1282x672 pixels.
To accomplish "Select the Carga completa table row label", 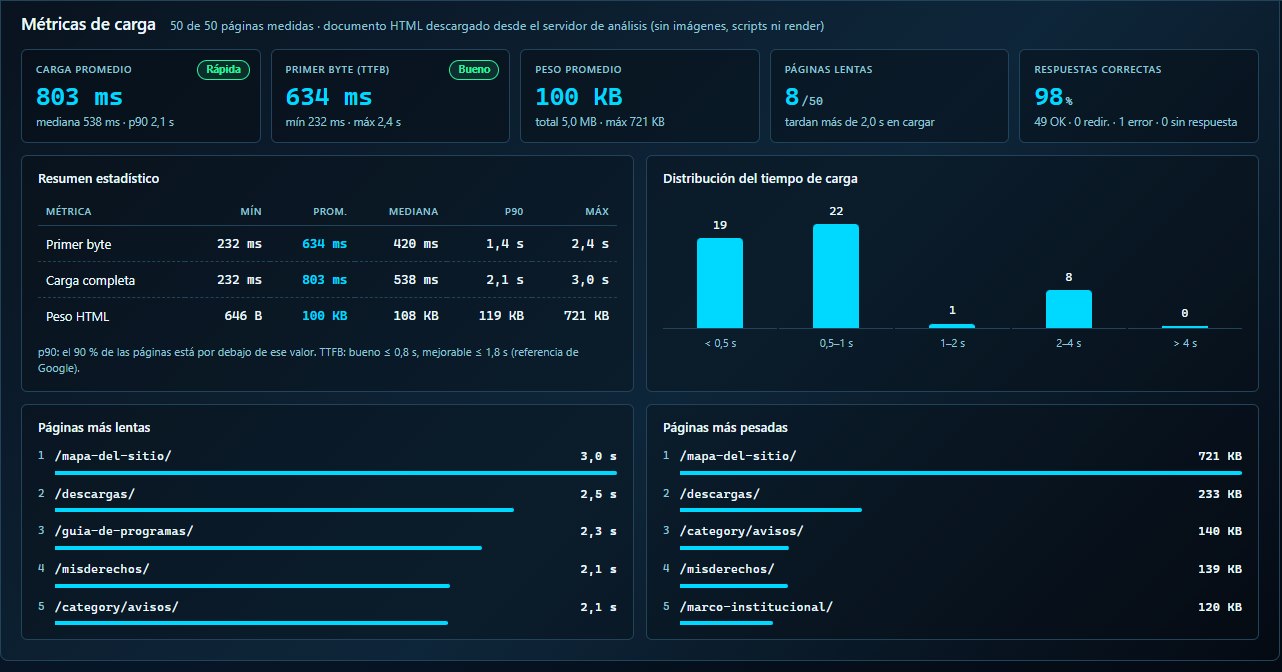I will (90, 280).
